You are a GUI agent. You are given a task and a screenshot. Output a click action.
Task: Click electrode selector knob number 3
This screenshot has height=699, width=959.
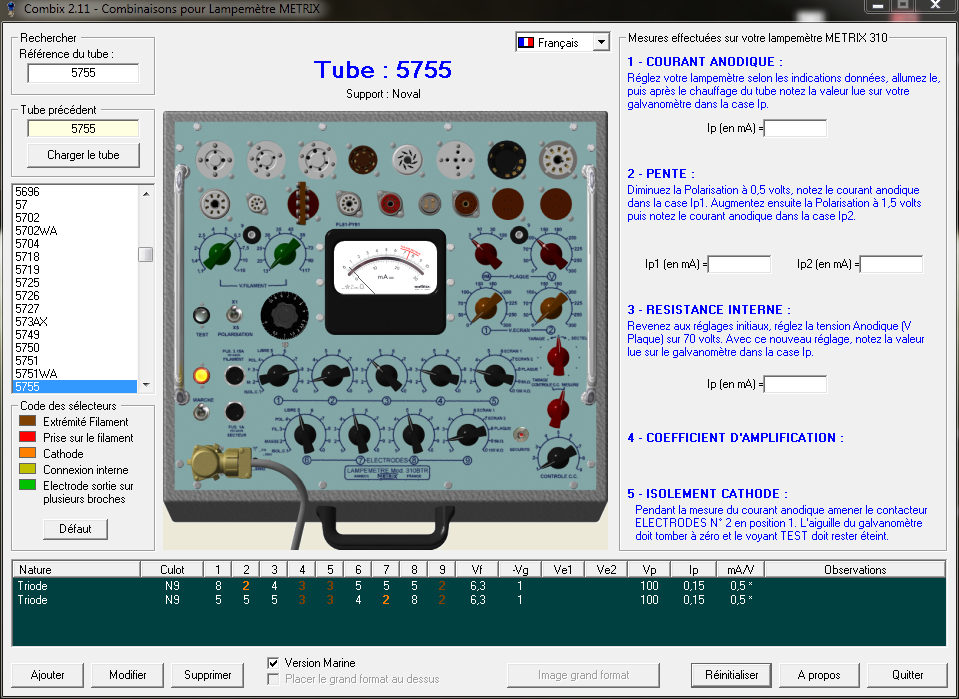(387, 375)
